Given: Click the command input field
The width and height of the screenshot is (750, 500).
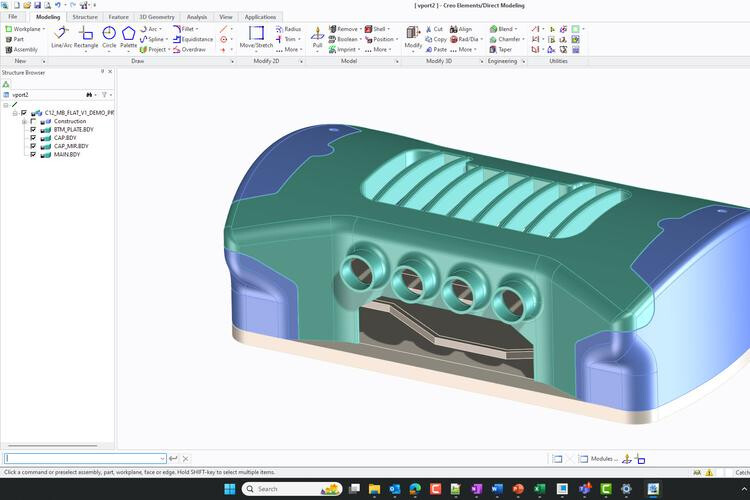Looking at the screenshot, I should pos(84,458).
